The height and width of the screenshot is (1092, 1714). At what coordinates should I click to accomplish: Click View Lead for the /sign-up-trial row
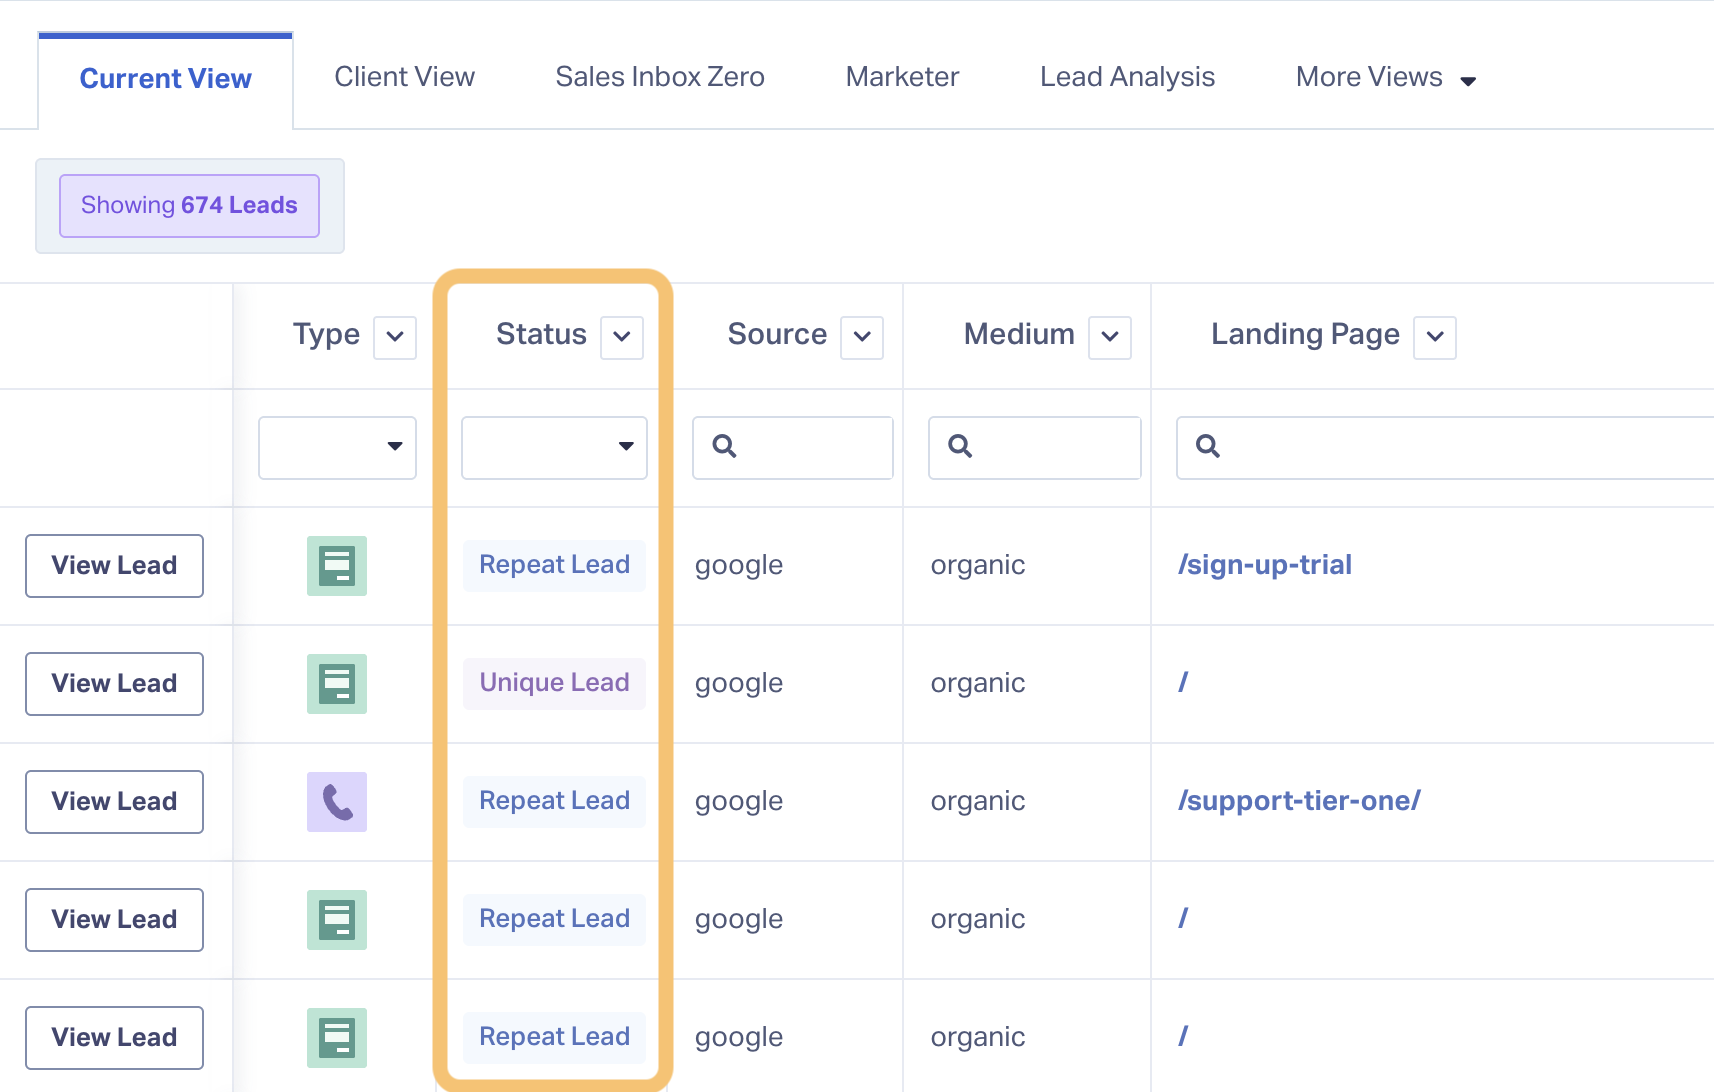click(x=114, y=566)
